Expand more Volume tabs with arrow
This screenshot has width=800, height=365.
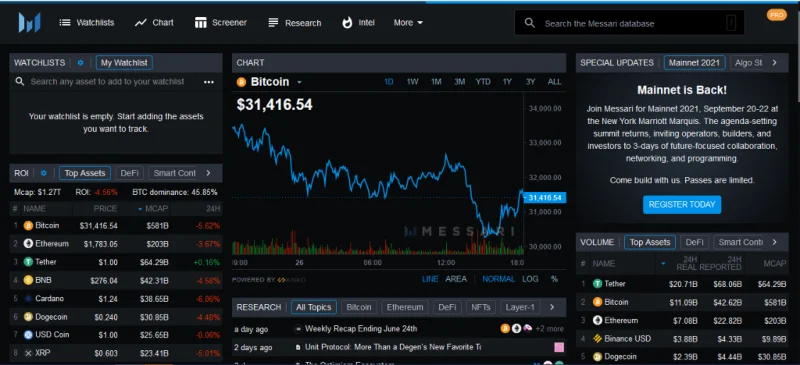pyautogui.click(x=774, y=242)
